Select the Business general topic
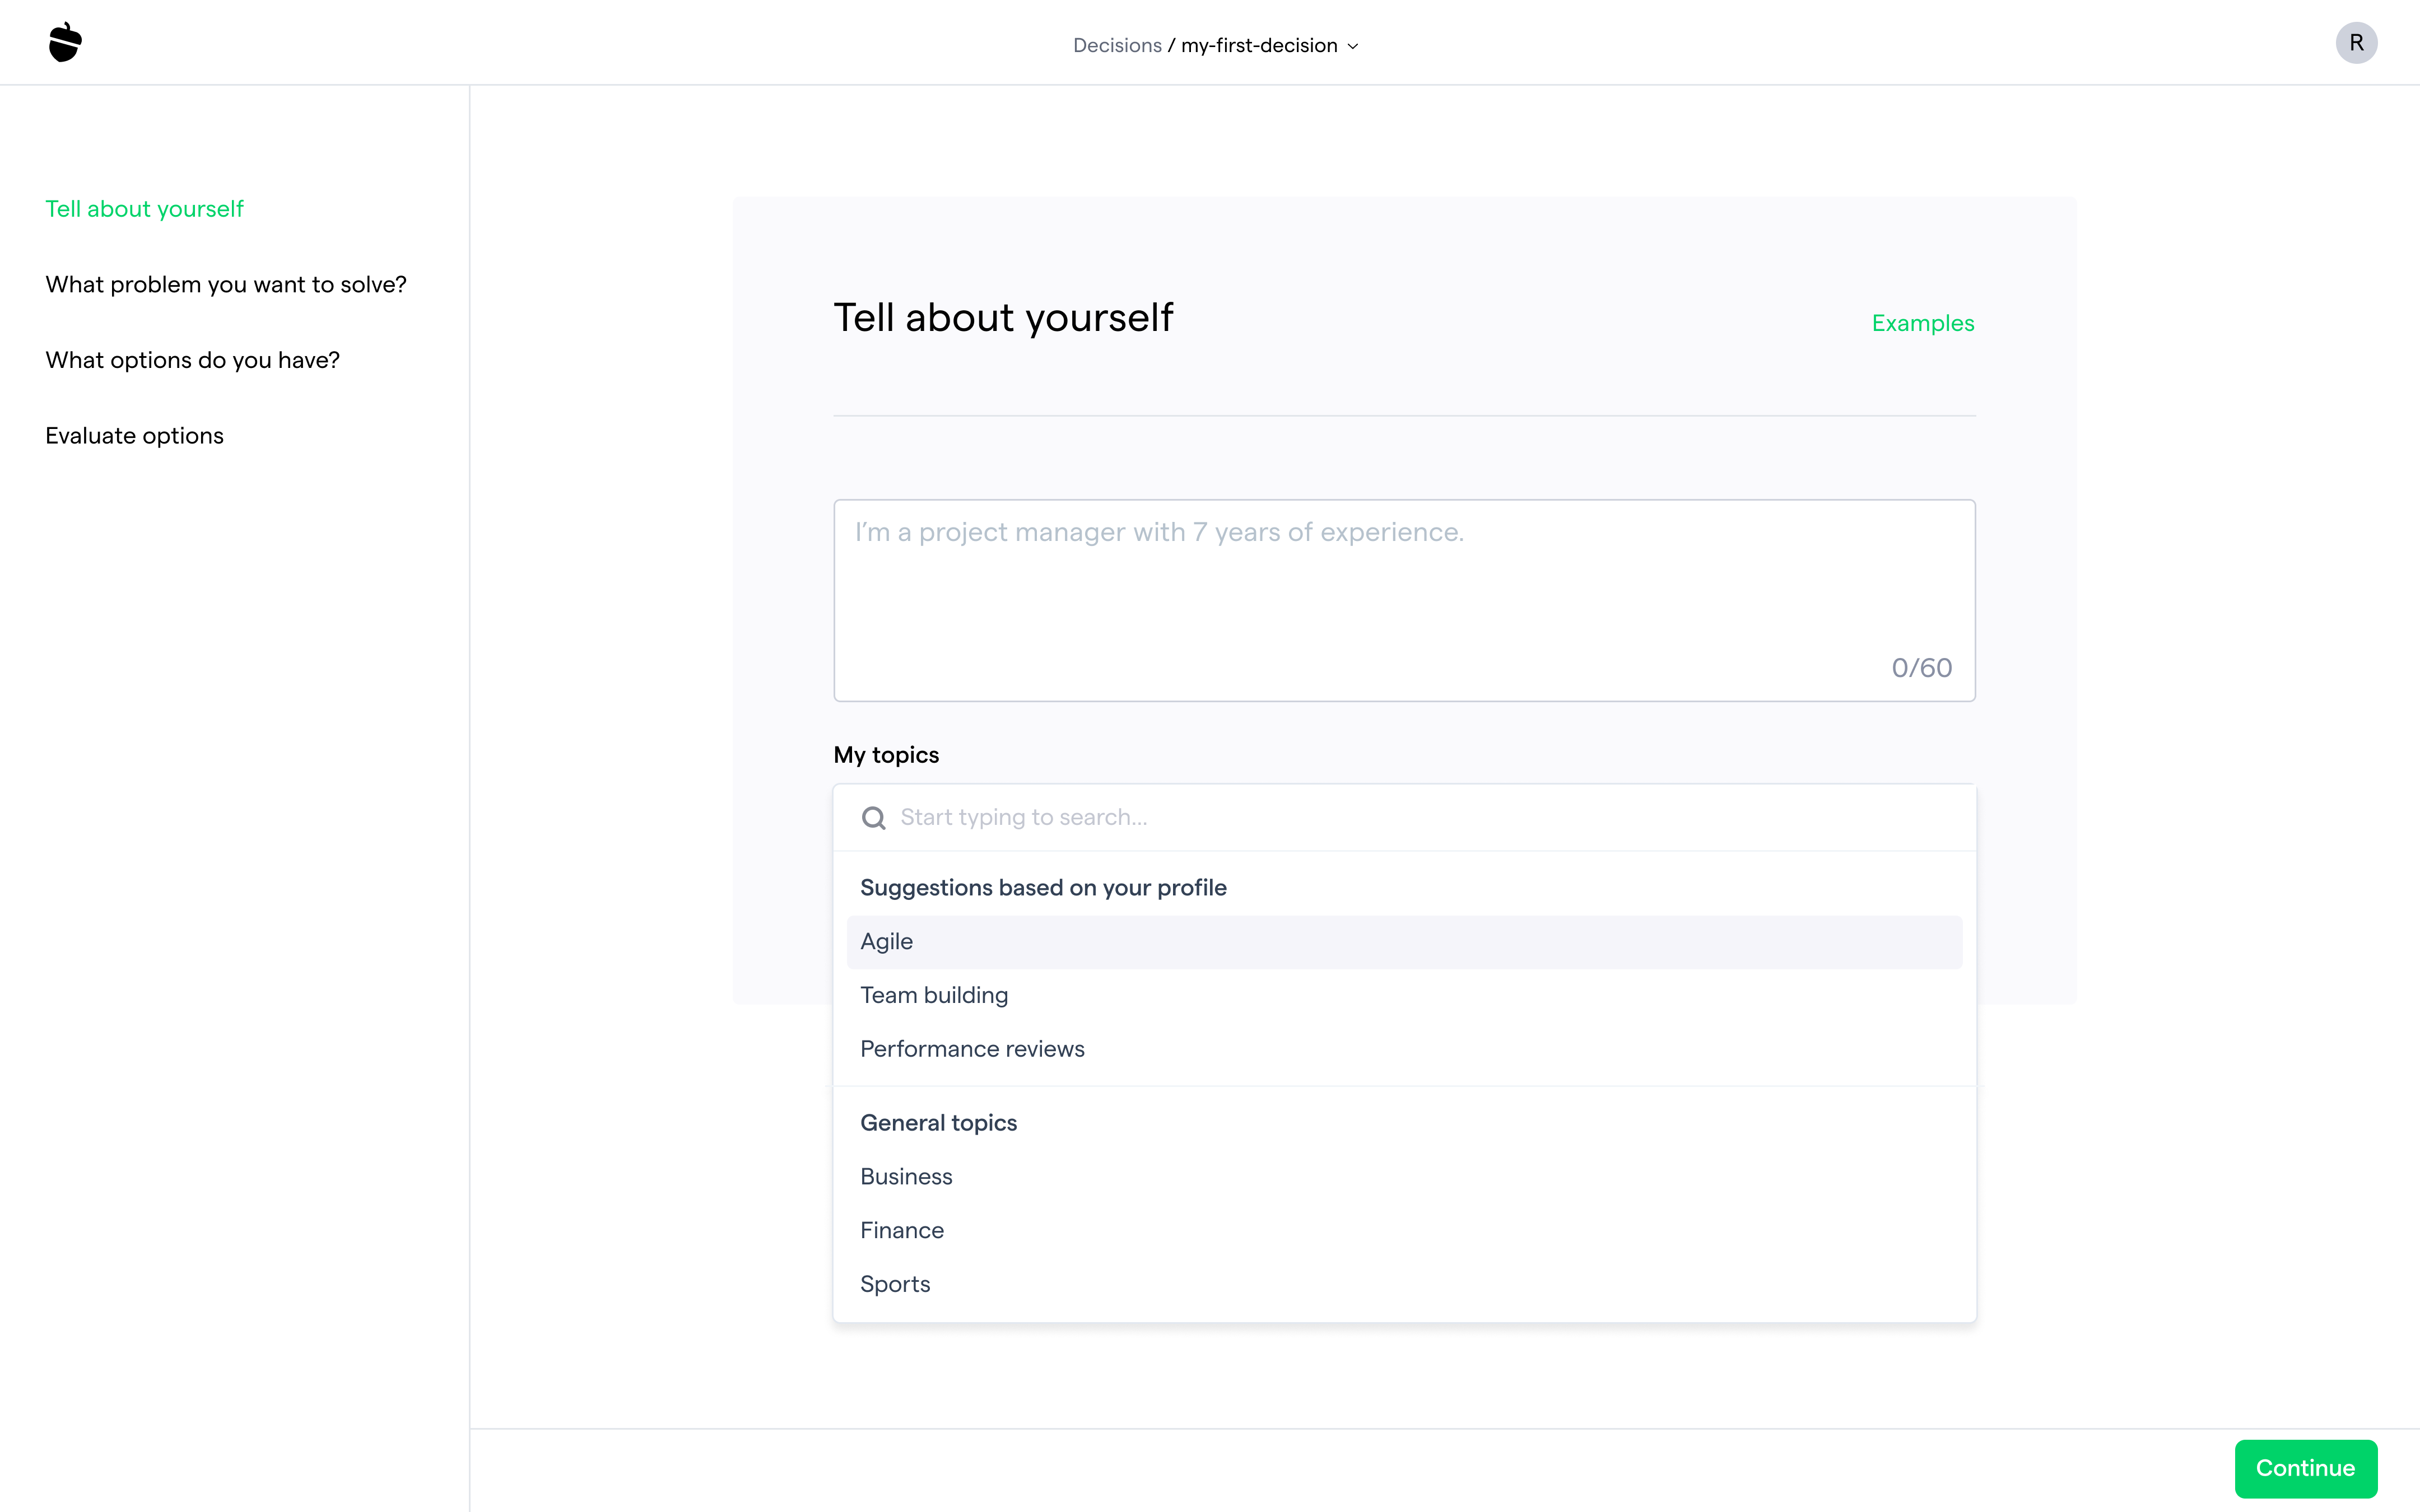The width and height of the screenshot is (2420, 1512). click(1404, 1176)
